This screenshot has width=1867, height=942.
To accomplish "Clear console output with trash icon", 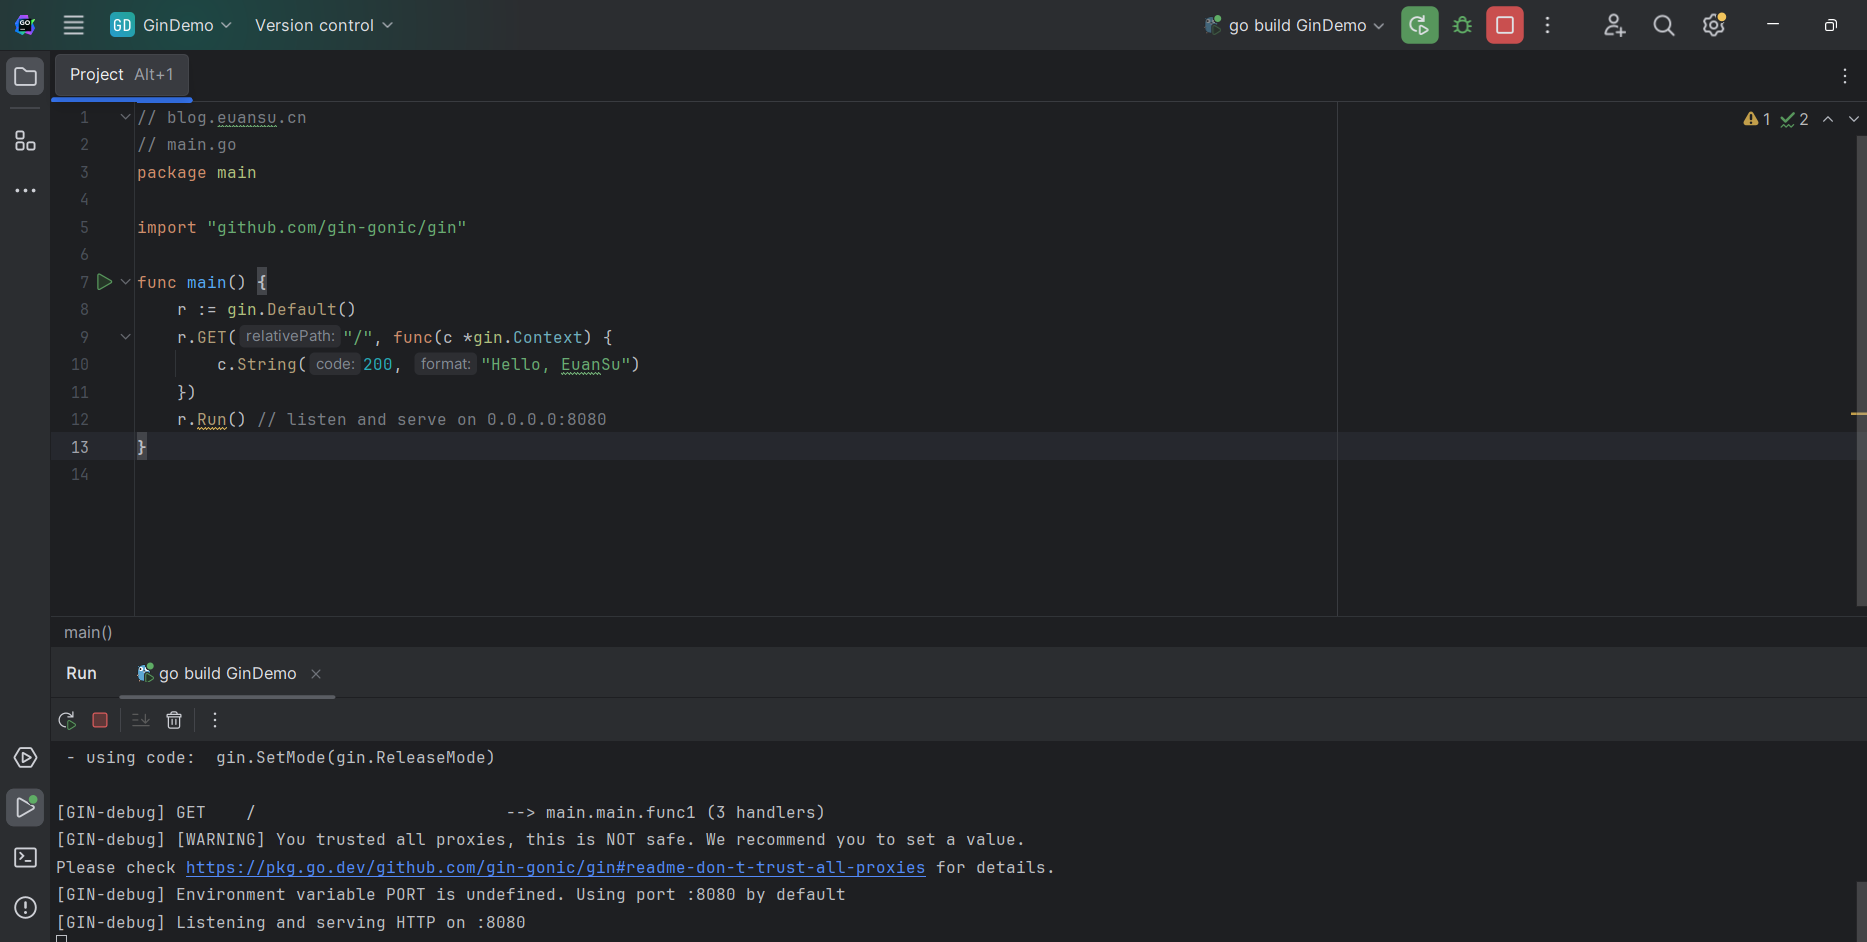I will [x=174, y=720].
